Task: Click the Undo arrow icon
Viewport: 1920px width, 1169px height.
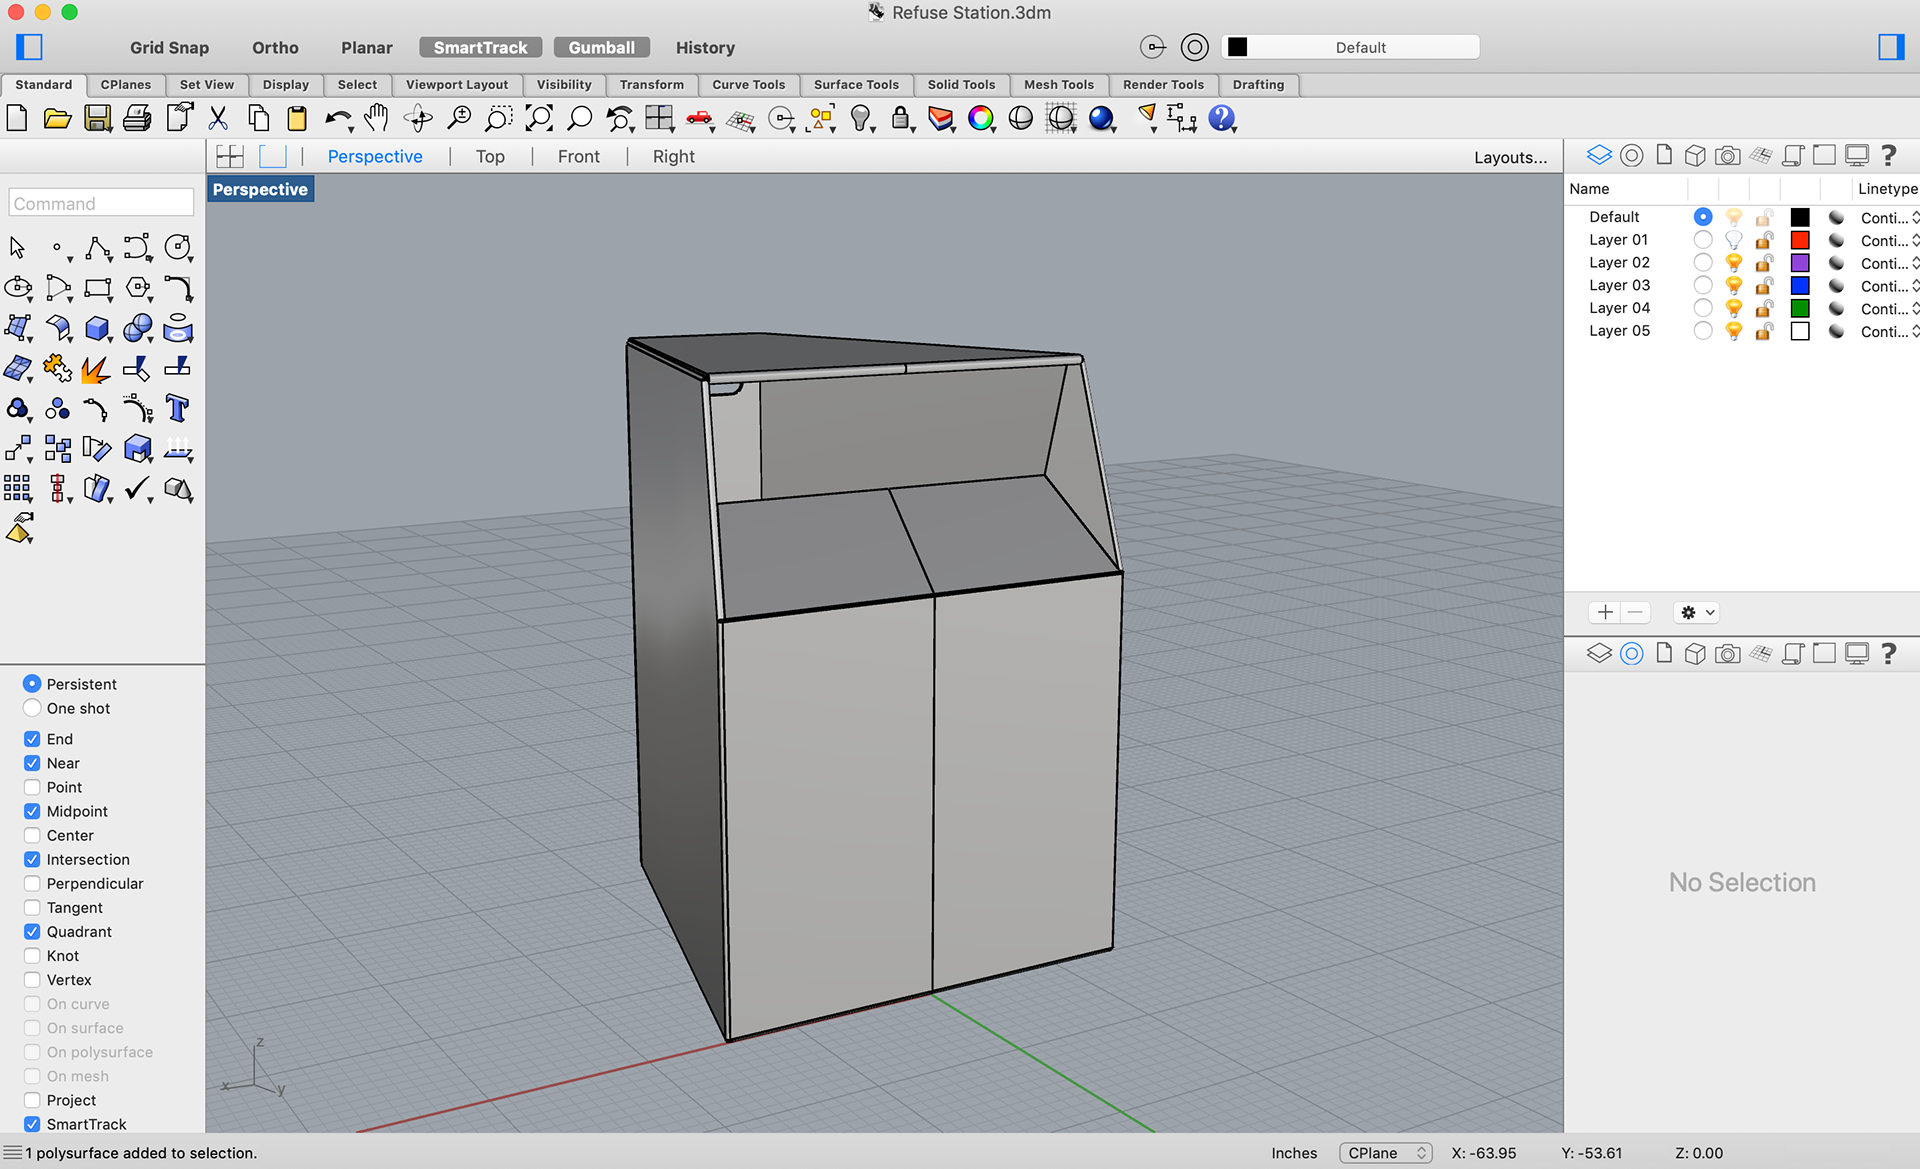Action: tap(338, 118)
